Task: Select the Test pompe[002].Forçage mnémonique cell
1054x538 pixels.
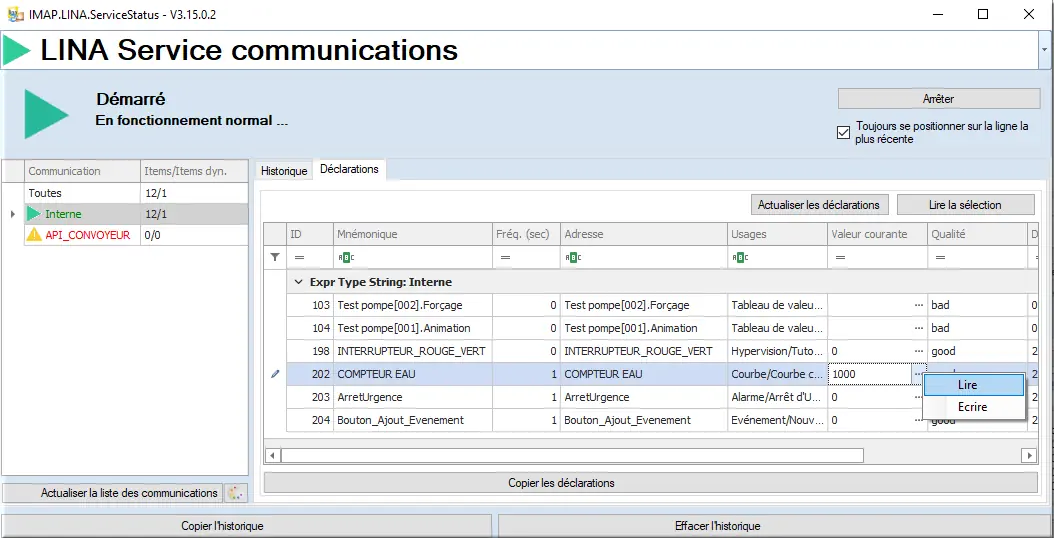Action: tap(413, 305)
